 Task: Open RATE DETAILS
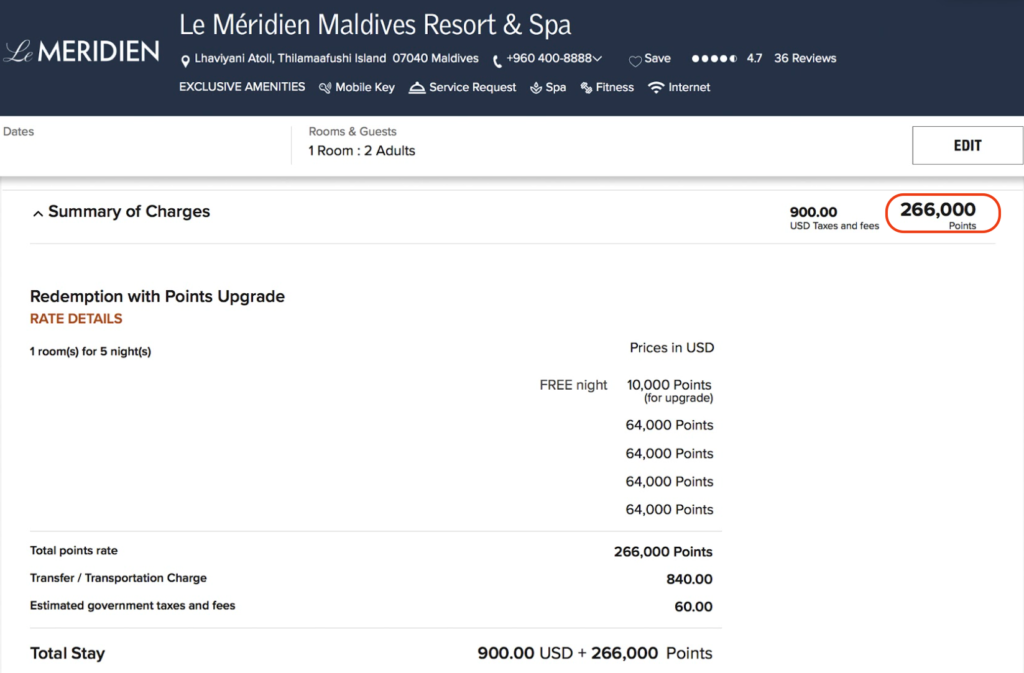click(76, 318)
